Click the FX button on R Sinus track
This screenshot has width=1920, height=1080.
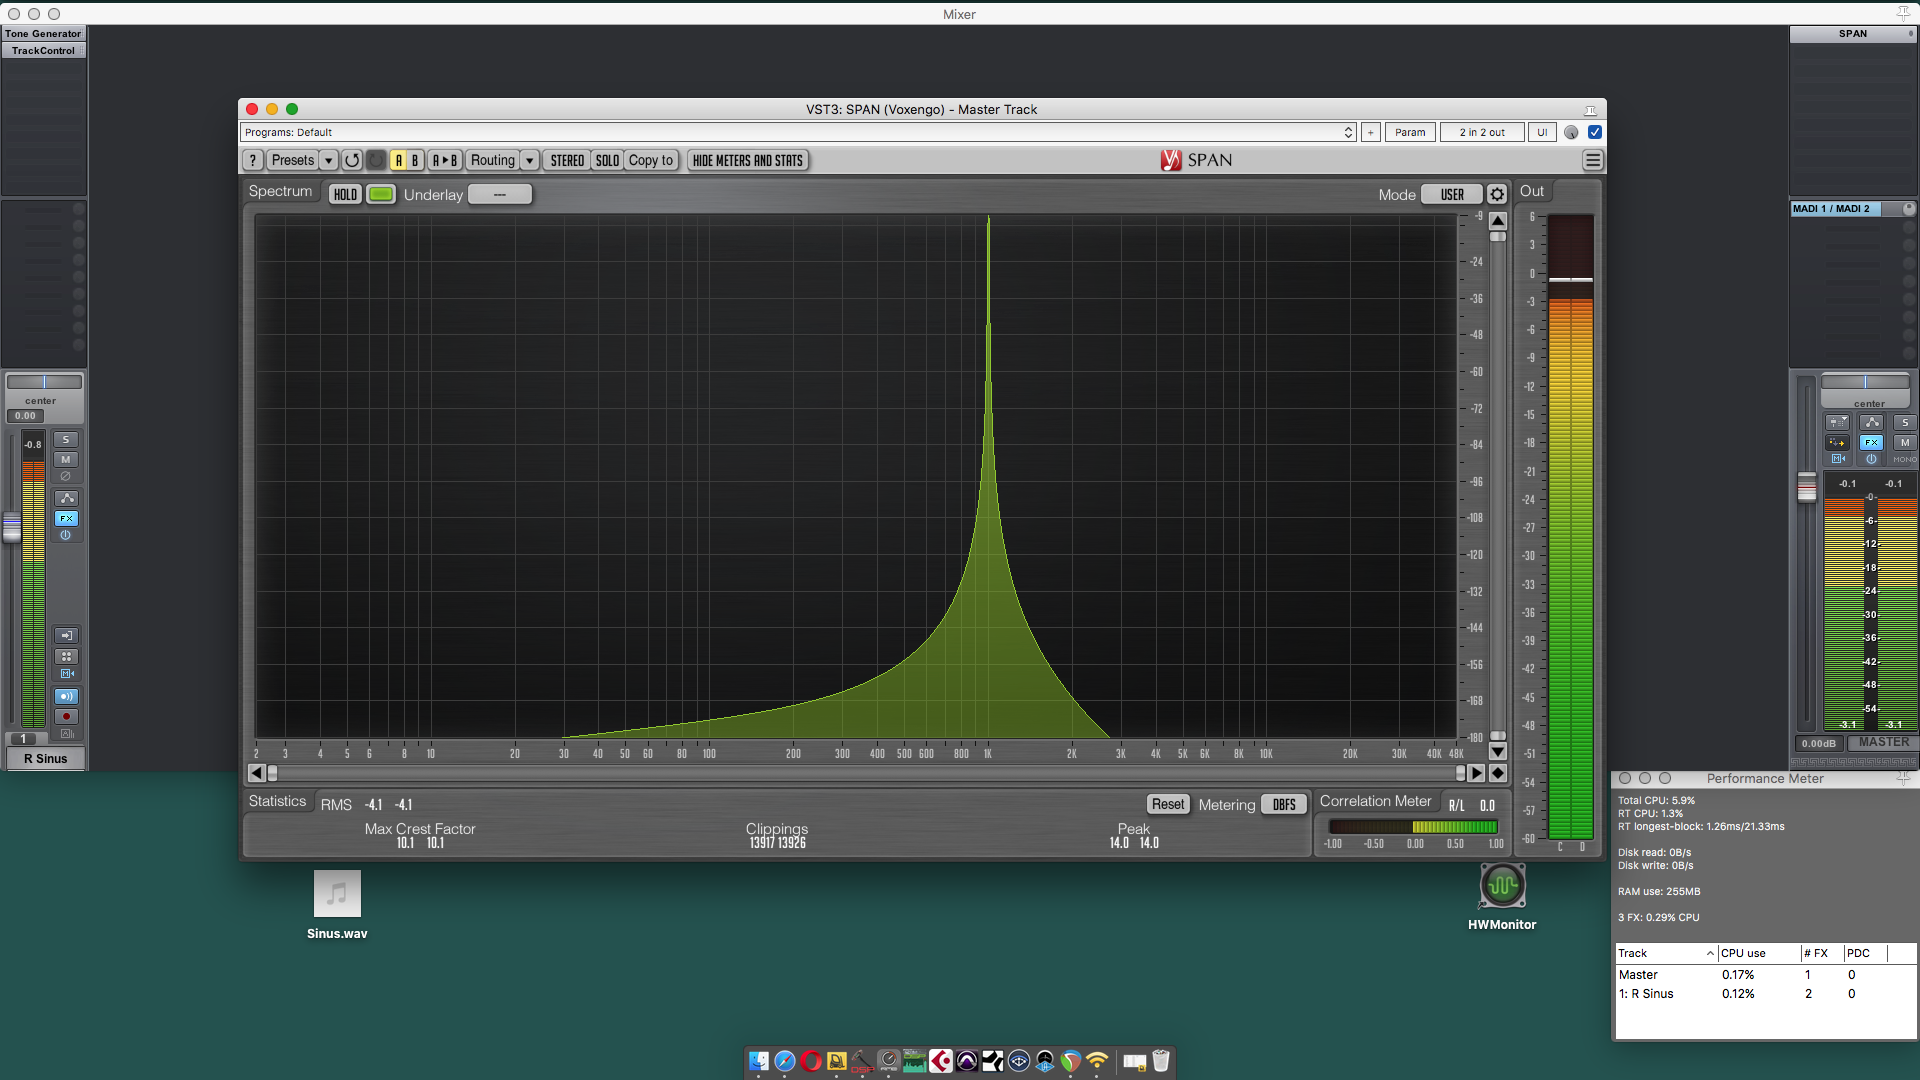[66, 518]
